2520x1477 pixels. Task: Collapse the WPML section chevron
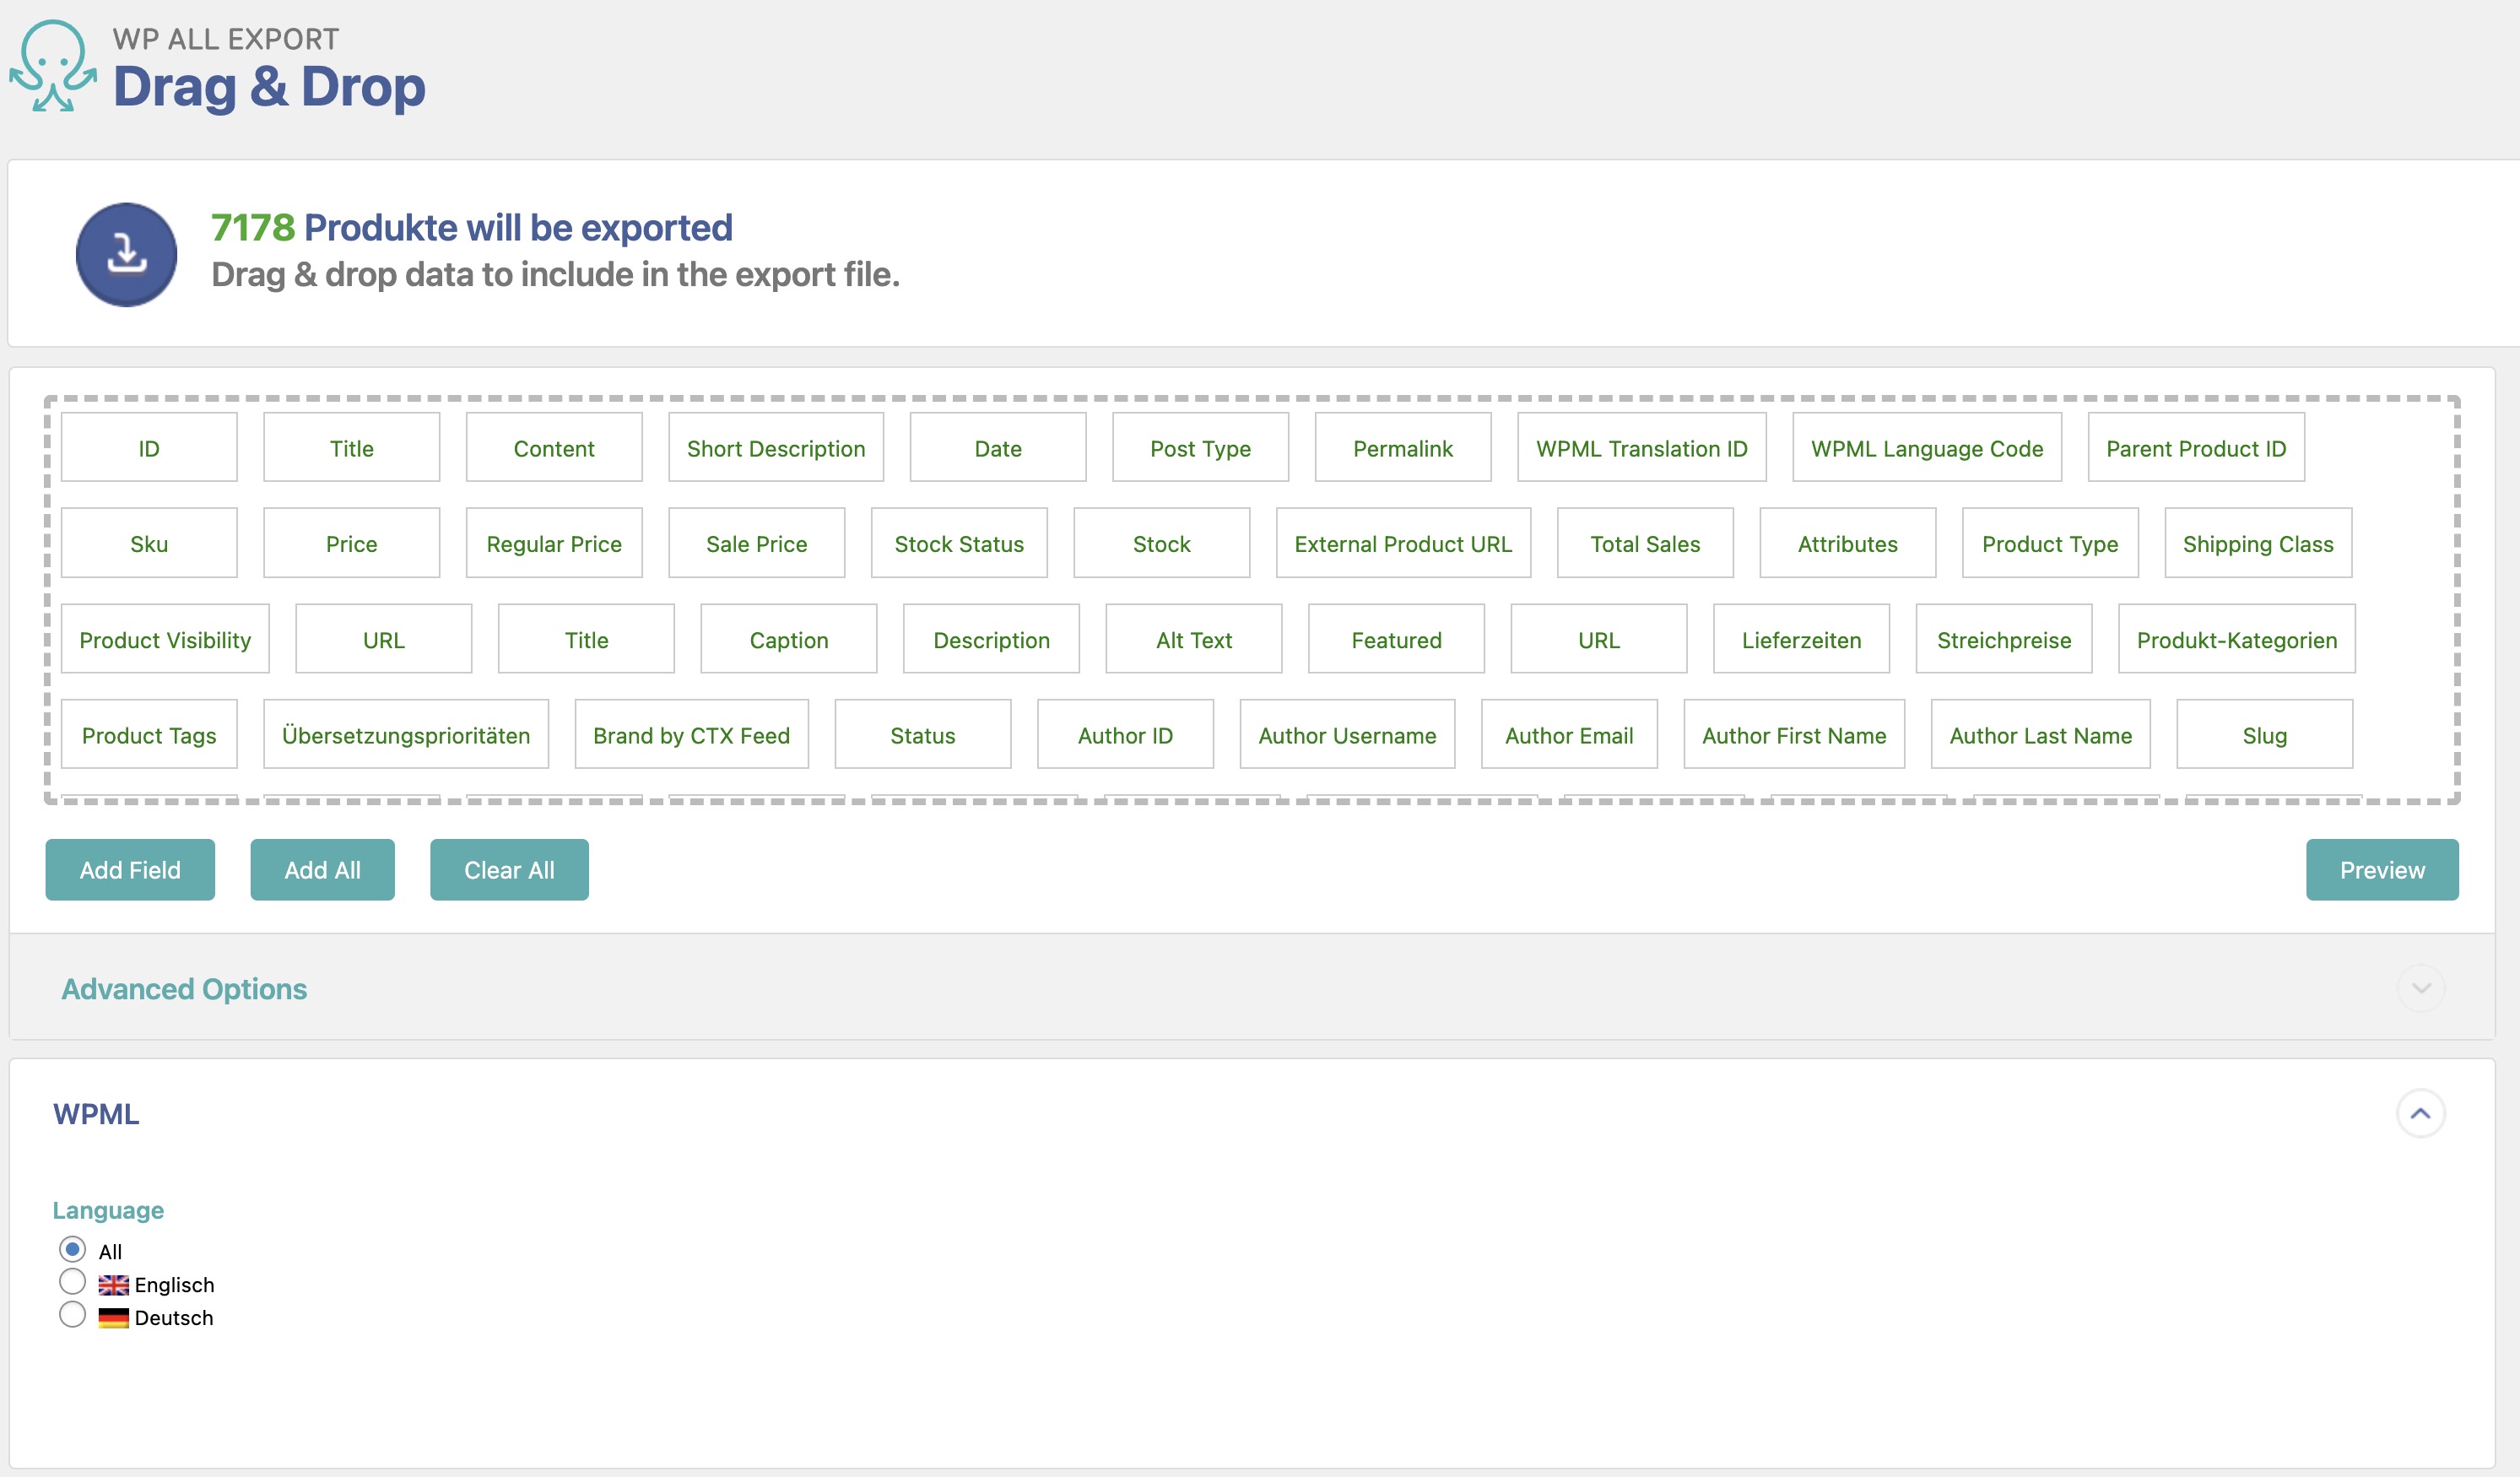[2420, 1113]
